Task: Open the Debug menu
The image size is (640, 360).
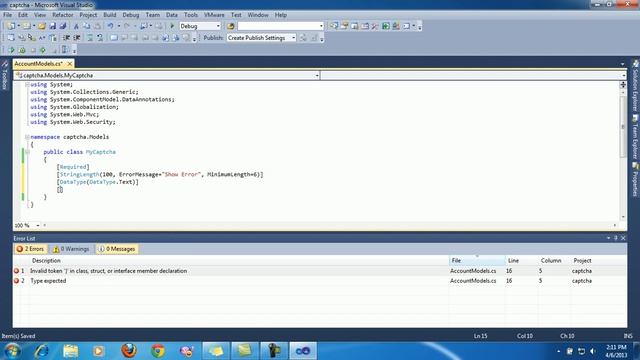Action: pyautogui.click(x=131, y=15)
